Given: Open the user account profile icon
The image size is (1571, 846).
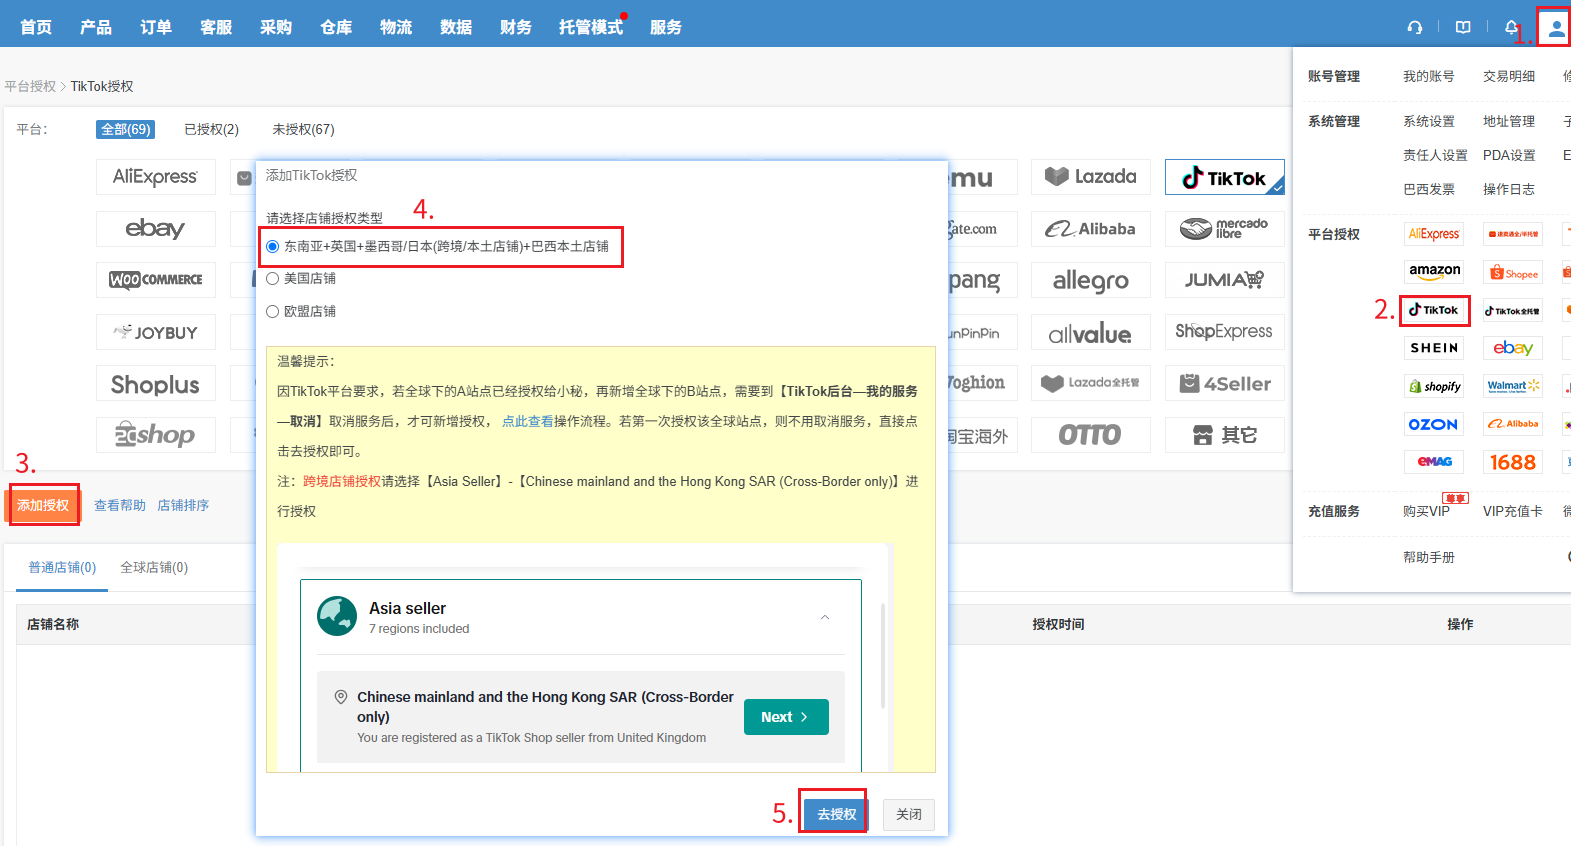Looking at the screenshot, I should (1556, 28).
